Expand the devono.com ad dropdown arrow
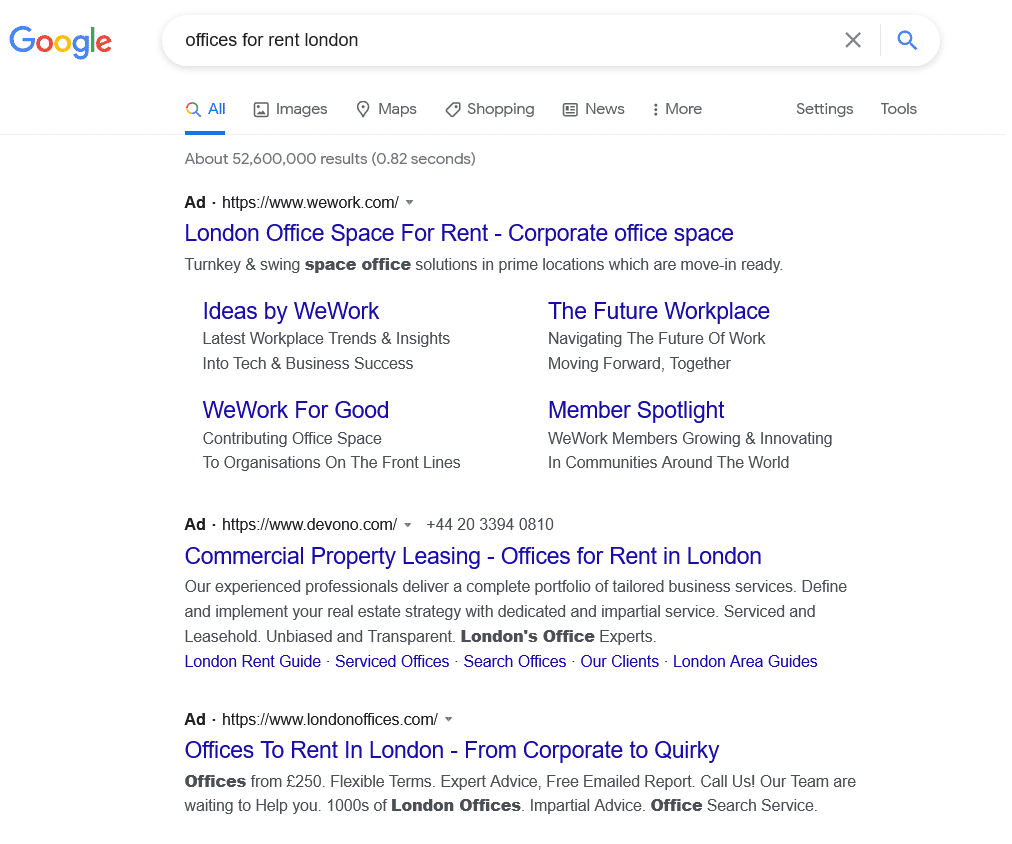The width and height of the screenshot is (1012, 844). click(x=407, y=524)
